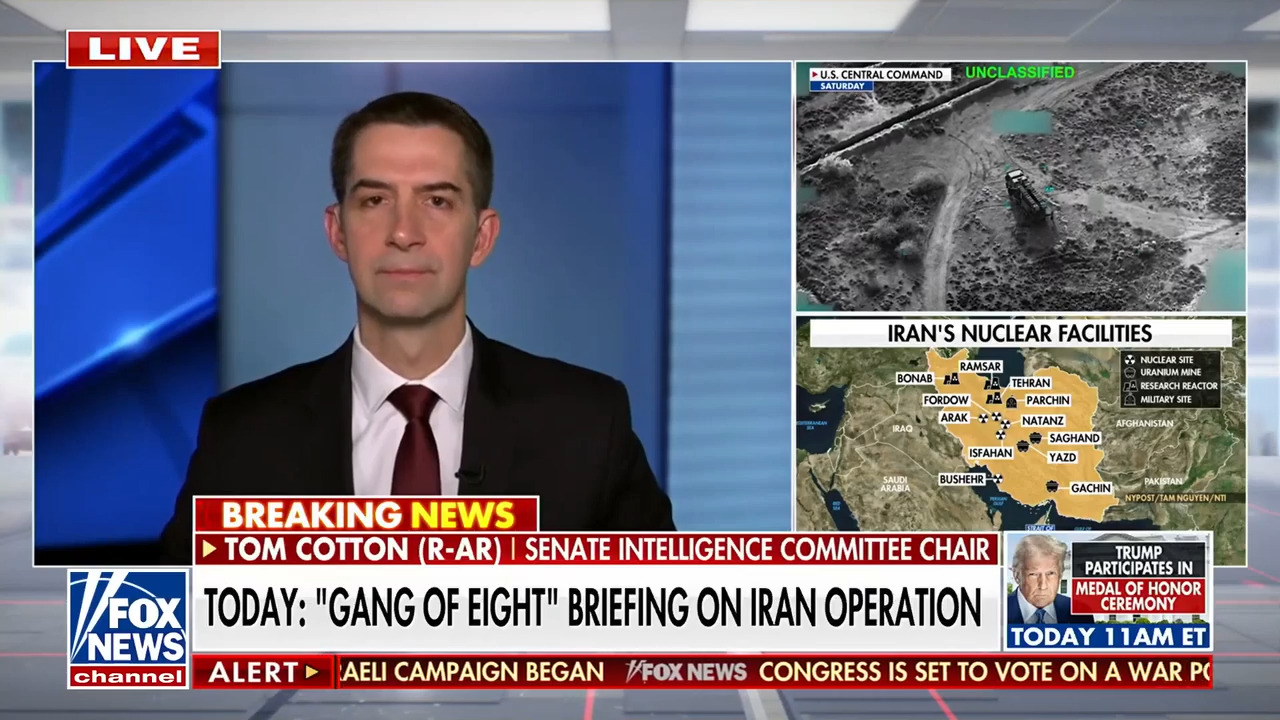This screenshot has width=1280, height=720.
Task: Click the red LIVE badge
Action: [x=143, y=49]
